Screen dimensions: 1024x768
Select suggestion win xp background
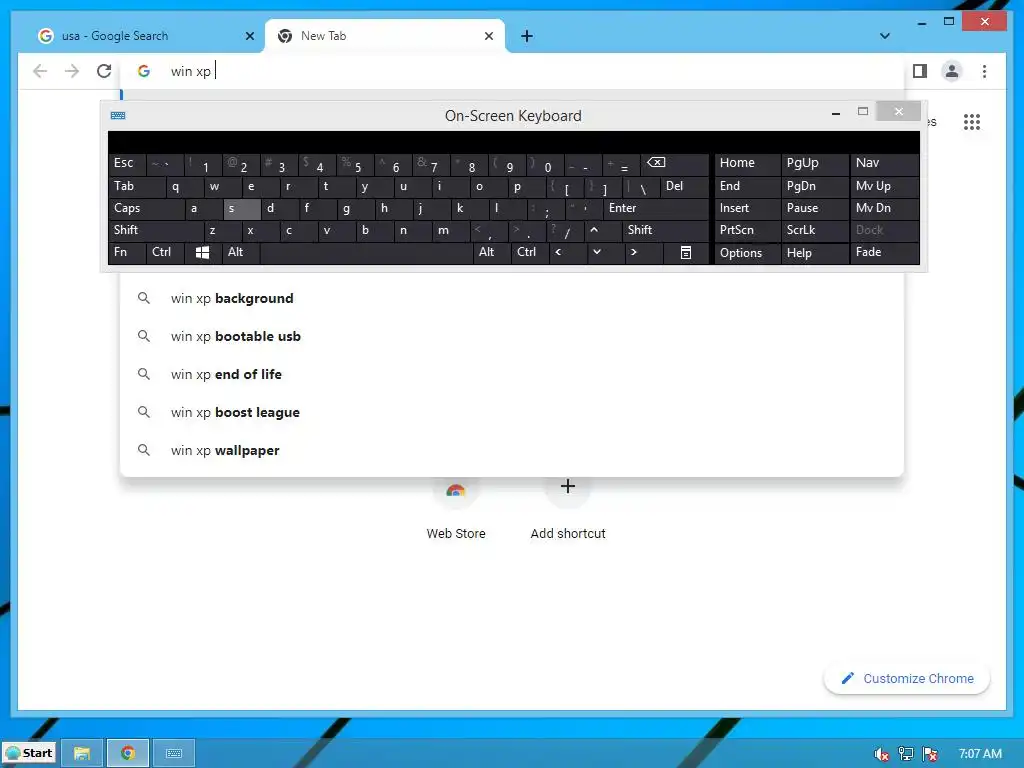pyautogui.click(x=512, y=298)
